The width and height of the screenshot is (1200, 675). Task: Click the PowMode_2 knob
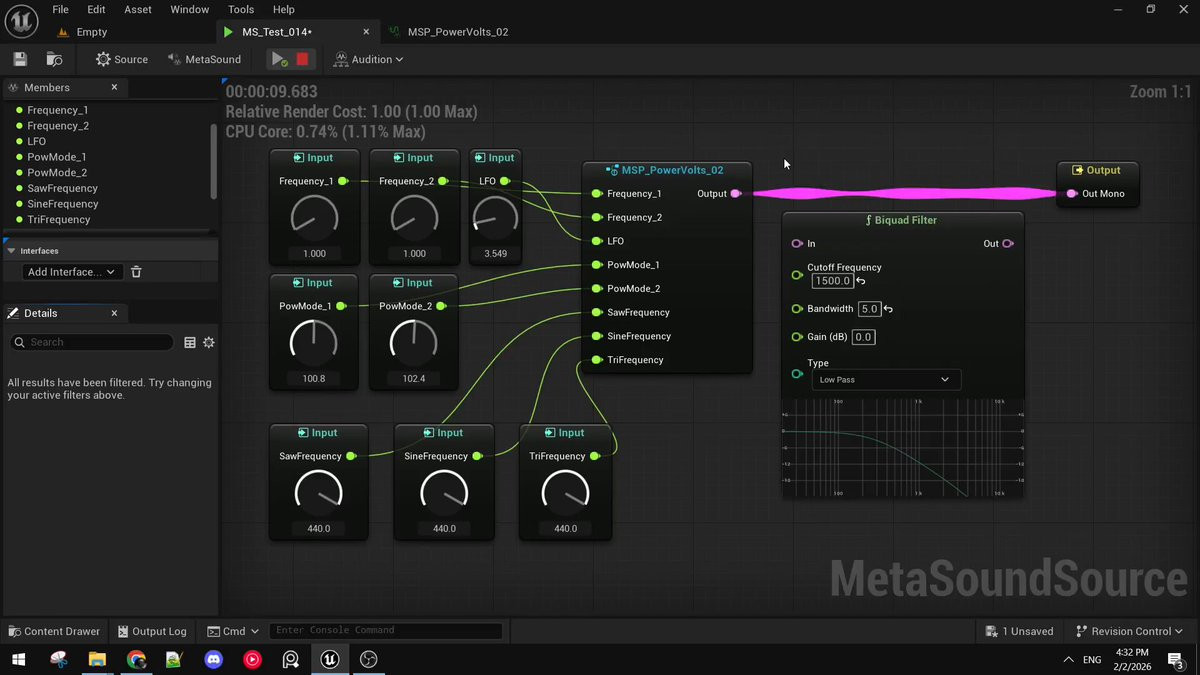point(414,343)
